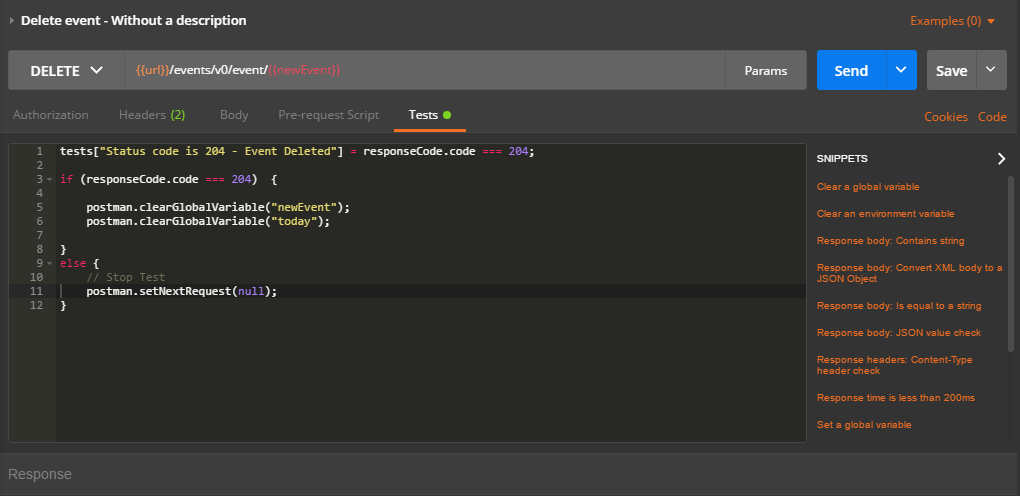Insert 'Clear an environment variable' snippet
This screenshot has height=496, width=1020.
(x=885, y=214)
